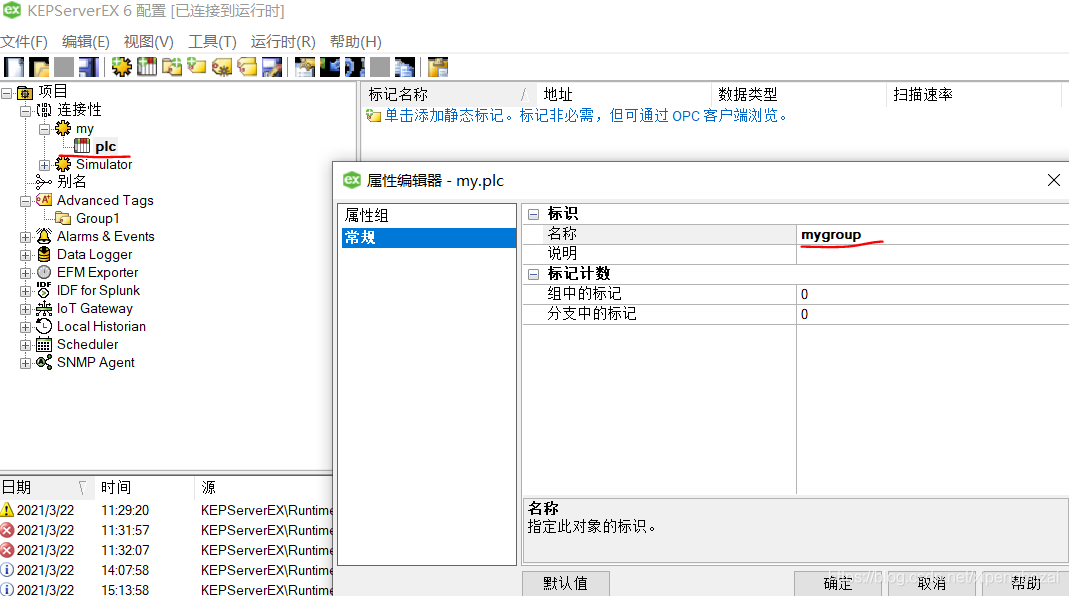This screenshot has height=596, width=1069.
Task: Select the Advanced Tags icon
Action: click(x=44, y=200)
